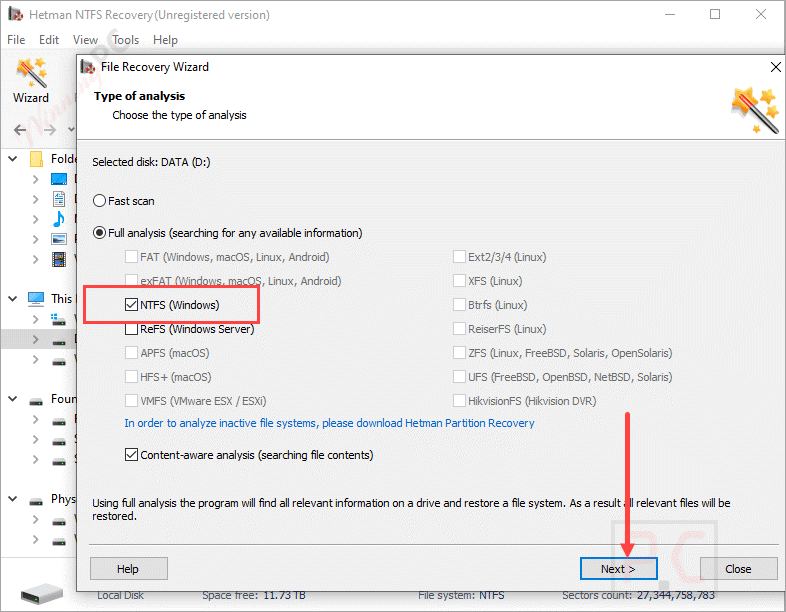Check the XFS (Linux) checkbox
Viewport: 786px width, 612px height.
(x=459, y=280)
